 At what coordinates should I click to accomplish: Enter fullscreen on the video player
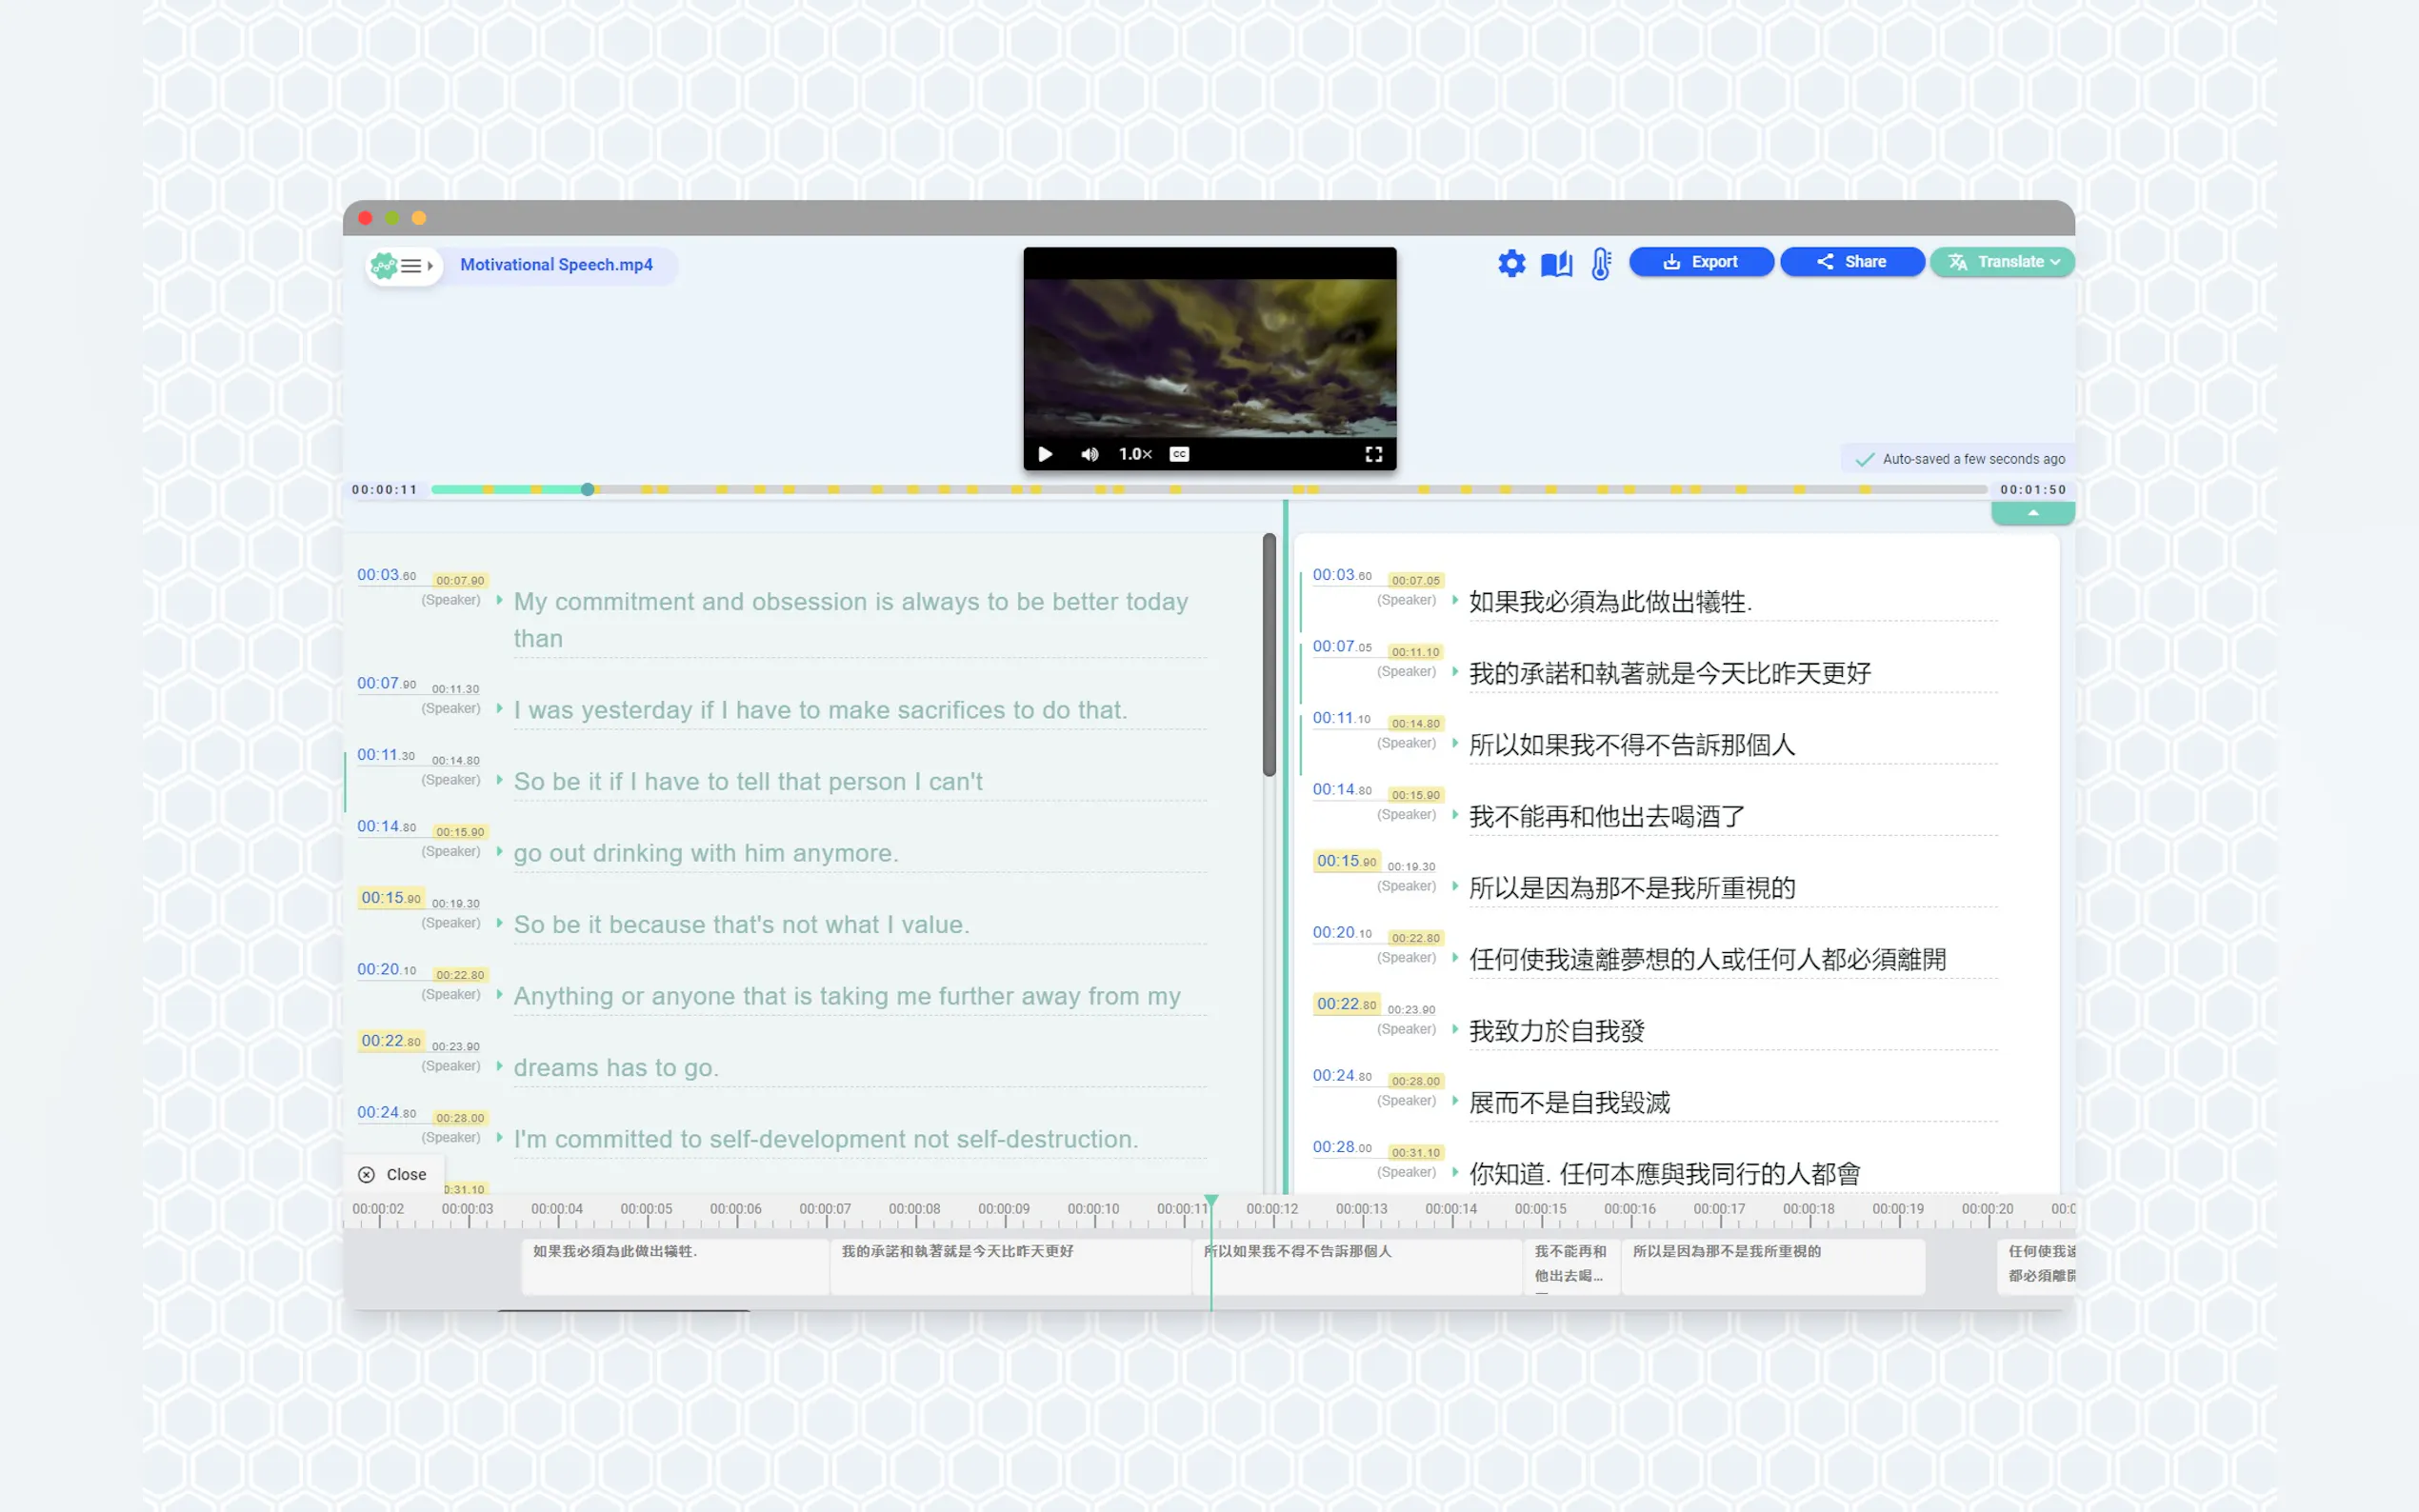[x=1373, y=454]
